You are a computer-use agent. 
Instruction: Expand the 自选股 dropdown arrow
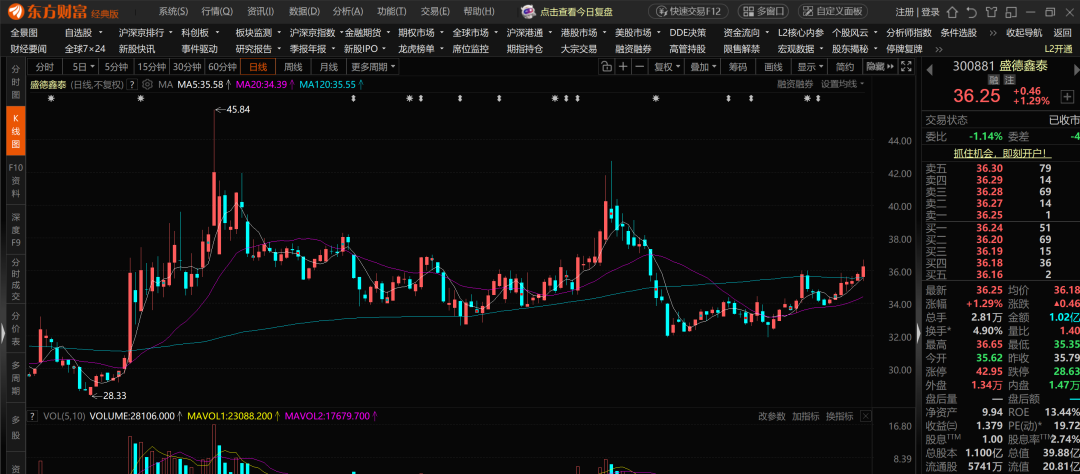pos(101,32)
